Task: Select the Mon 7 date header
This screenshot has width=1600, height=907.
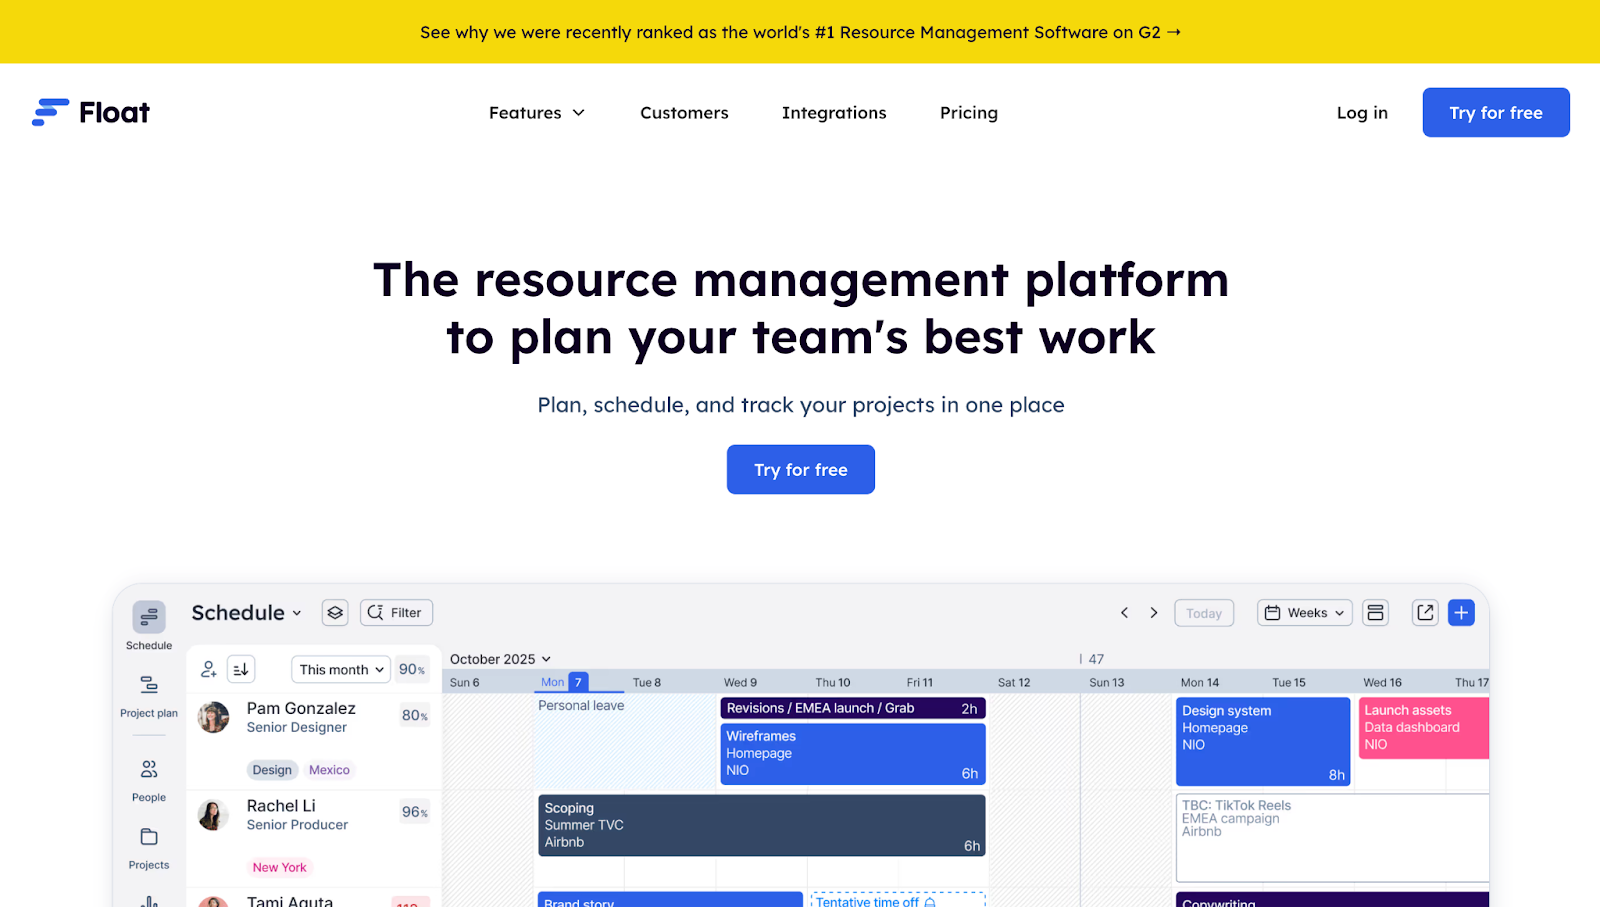Action: (x=562, y=682)
